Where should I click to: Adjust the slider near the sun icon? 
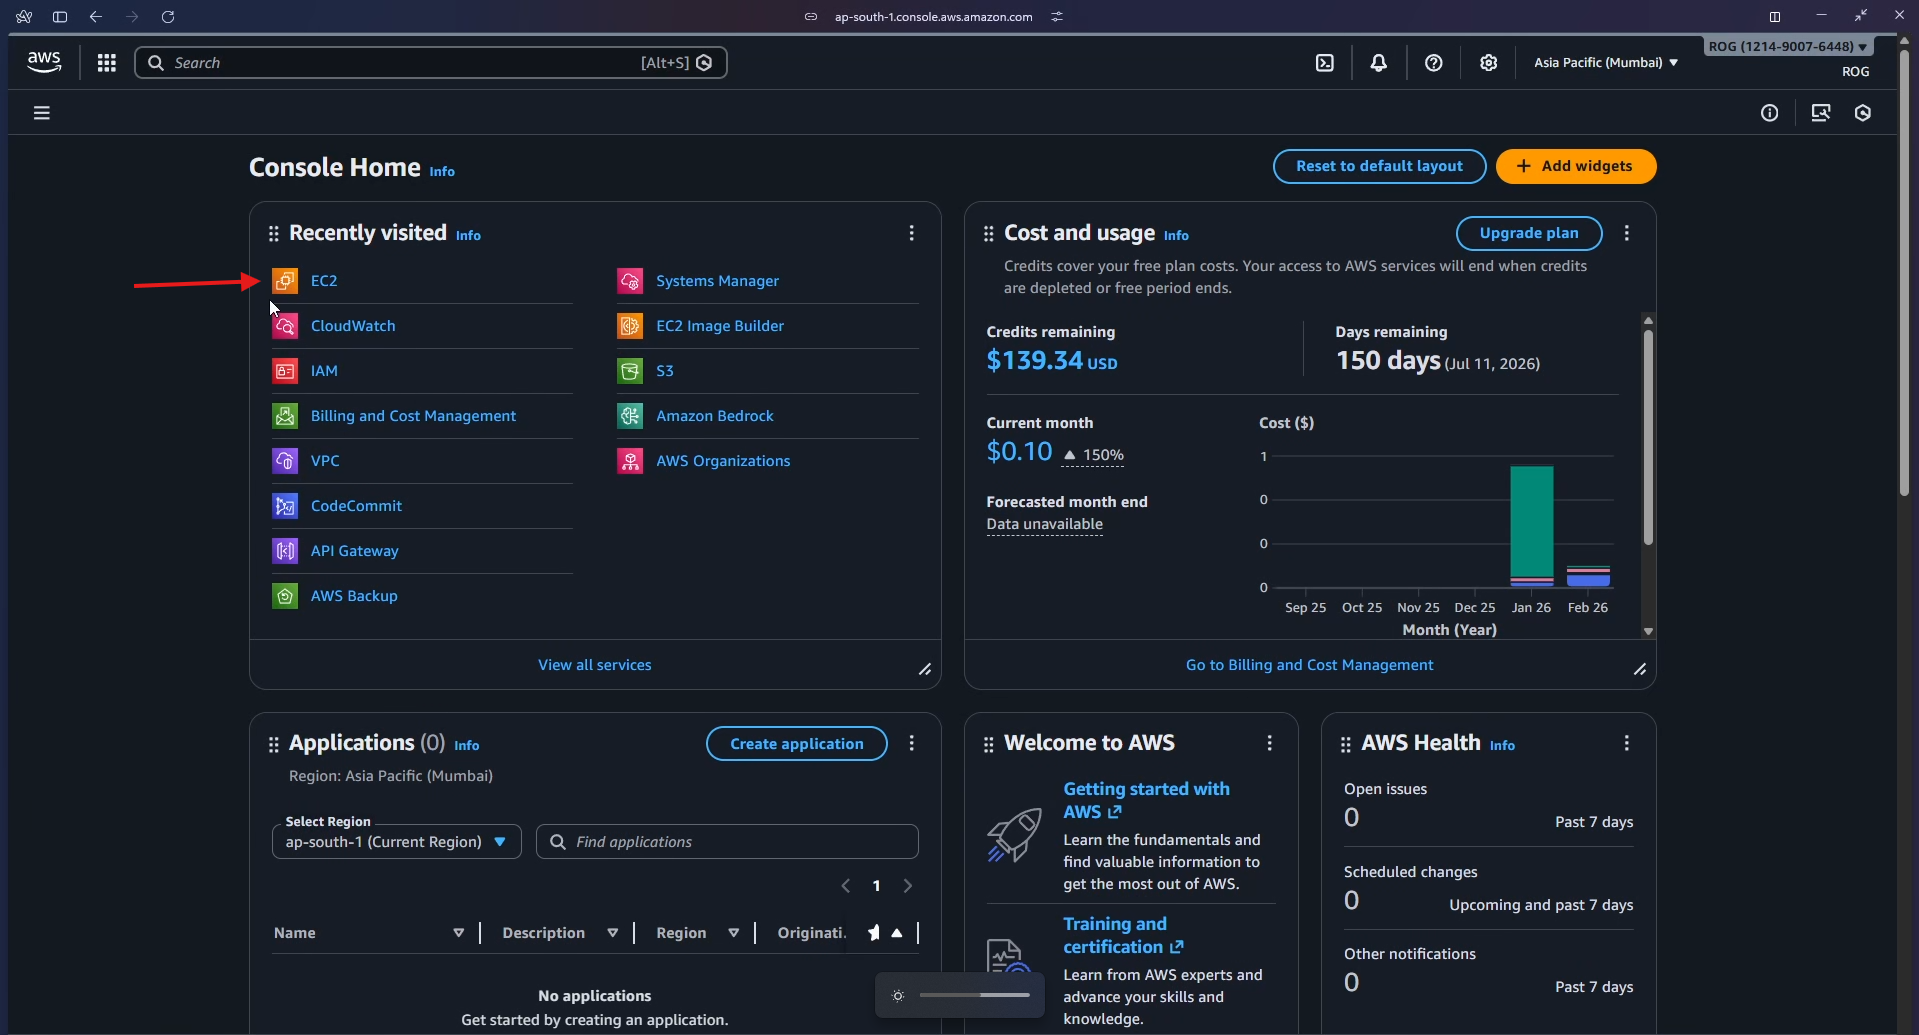pyautogui.click(x=977, y=995)
